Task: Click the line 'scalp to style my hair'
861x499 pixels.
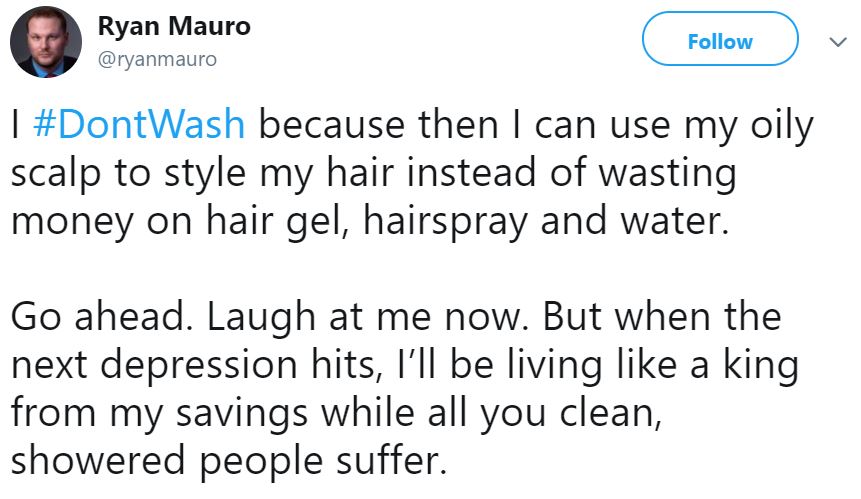Action: (x=373, y=173)
